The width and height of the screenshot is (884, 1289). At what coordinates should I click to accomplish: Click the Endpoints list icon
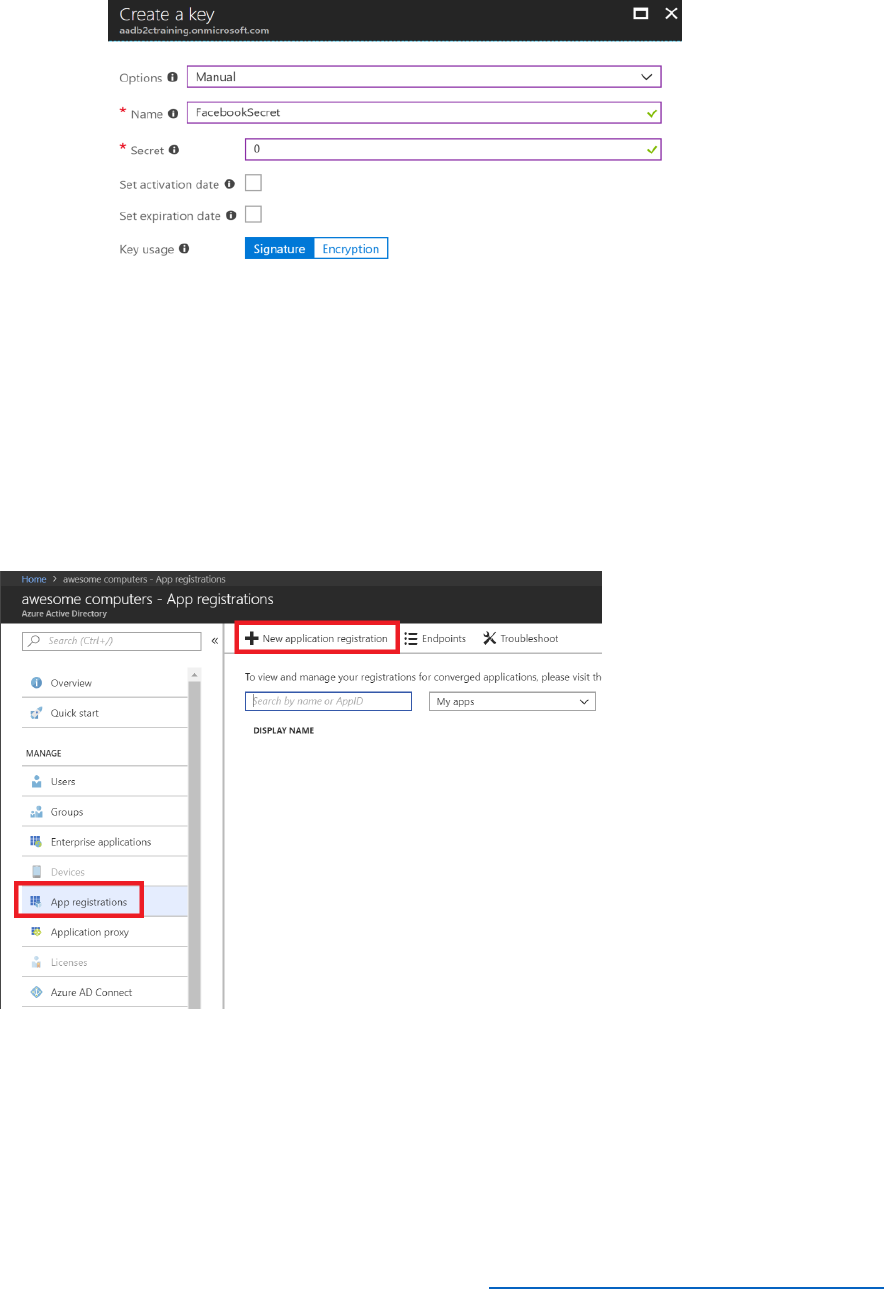[411, 638]
